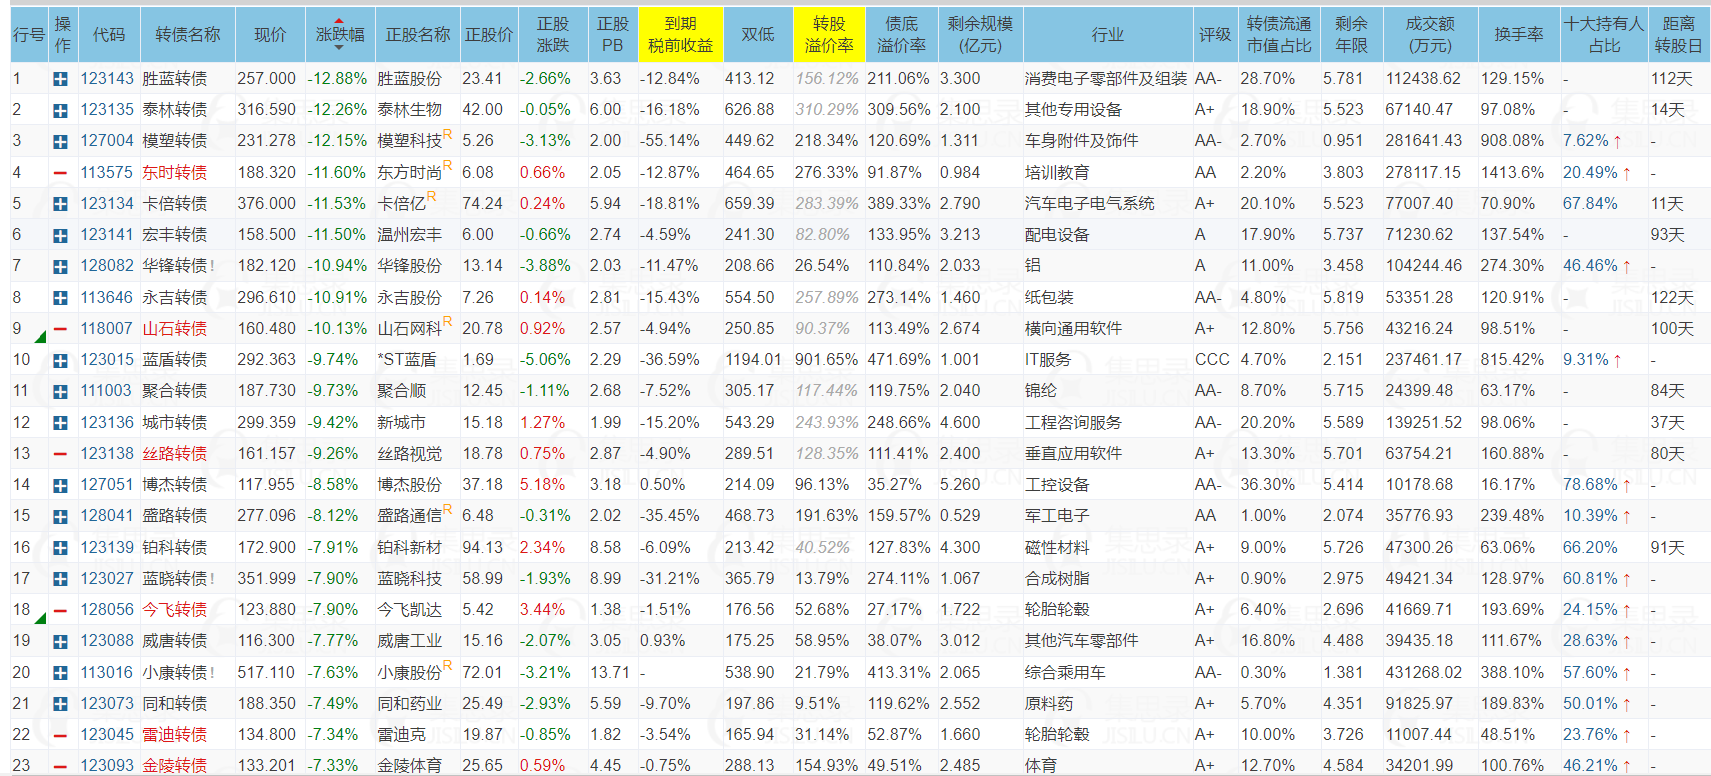Image resolution: width=1711 pixels, height=776 pixels.
Task: Open the 铂科新材 stock link
Action: (x=410, y=548)
